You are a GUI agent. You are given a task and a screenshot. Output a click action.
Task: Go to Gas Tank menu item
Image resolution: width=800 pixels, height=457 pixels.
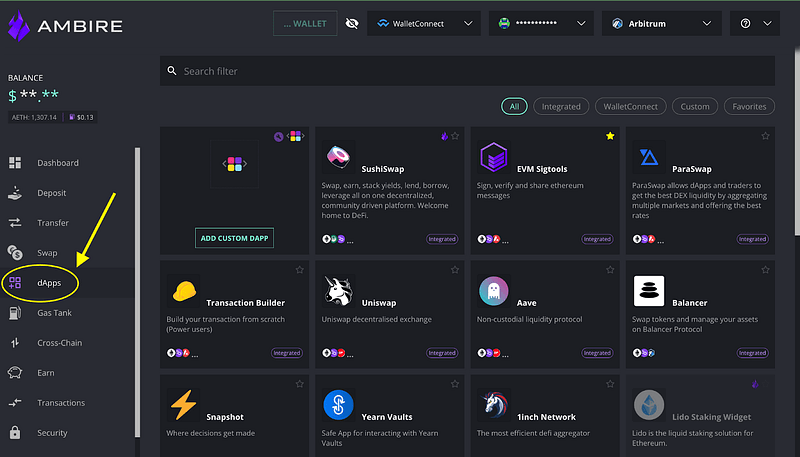54,313
